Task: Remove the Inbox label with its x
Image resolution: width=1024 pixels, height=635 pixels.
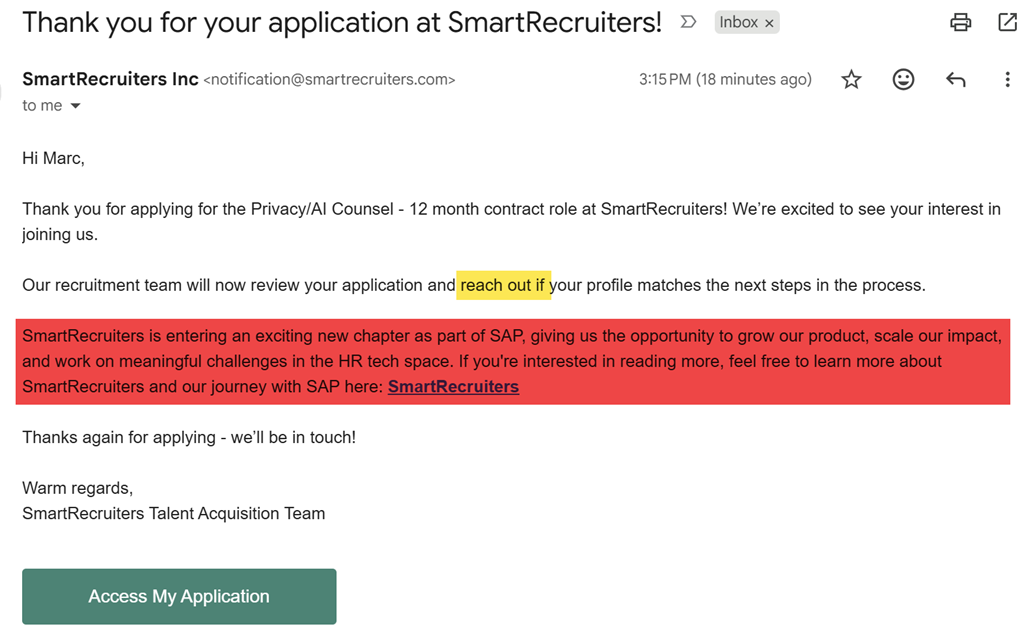Action: [x=769, y=23]
